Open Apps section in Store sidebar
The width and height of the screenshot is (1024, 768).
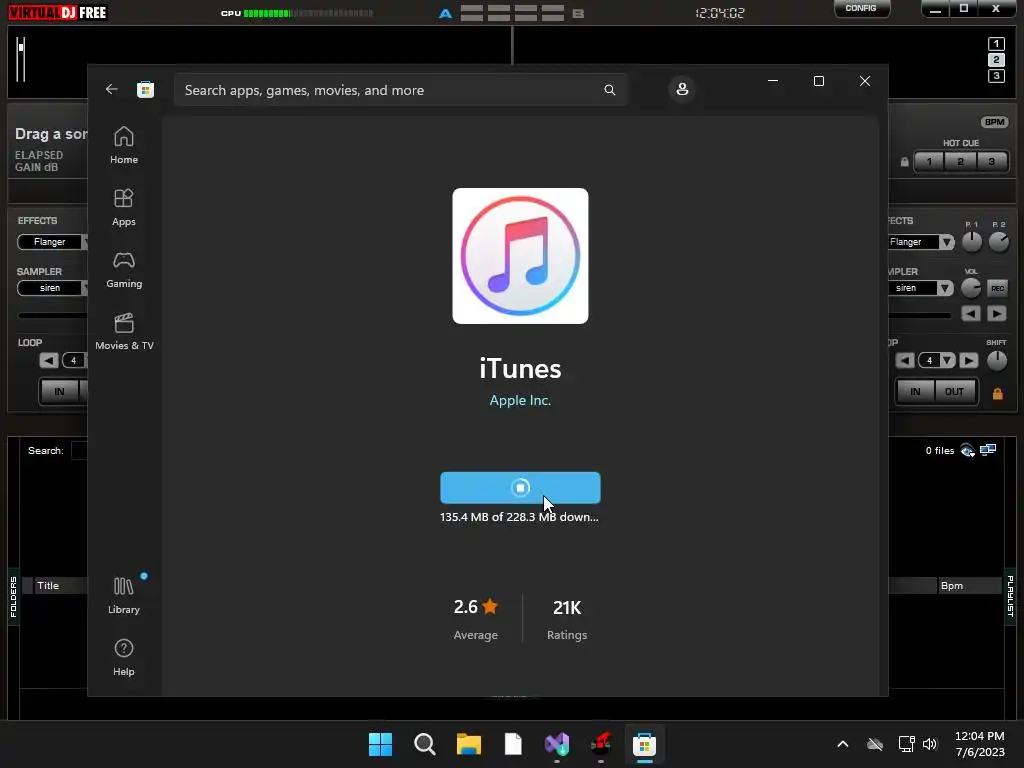pos(123,207)
